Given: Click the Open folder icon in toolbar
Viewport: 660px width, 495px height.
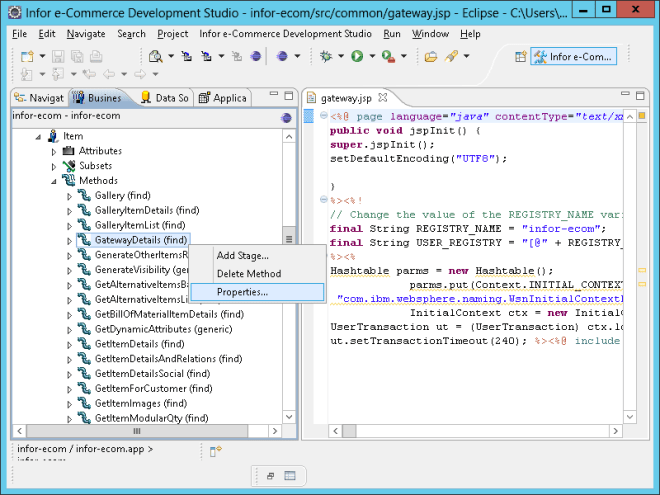Looking at the screenshot, I should [431, 56].
